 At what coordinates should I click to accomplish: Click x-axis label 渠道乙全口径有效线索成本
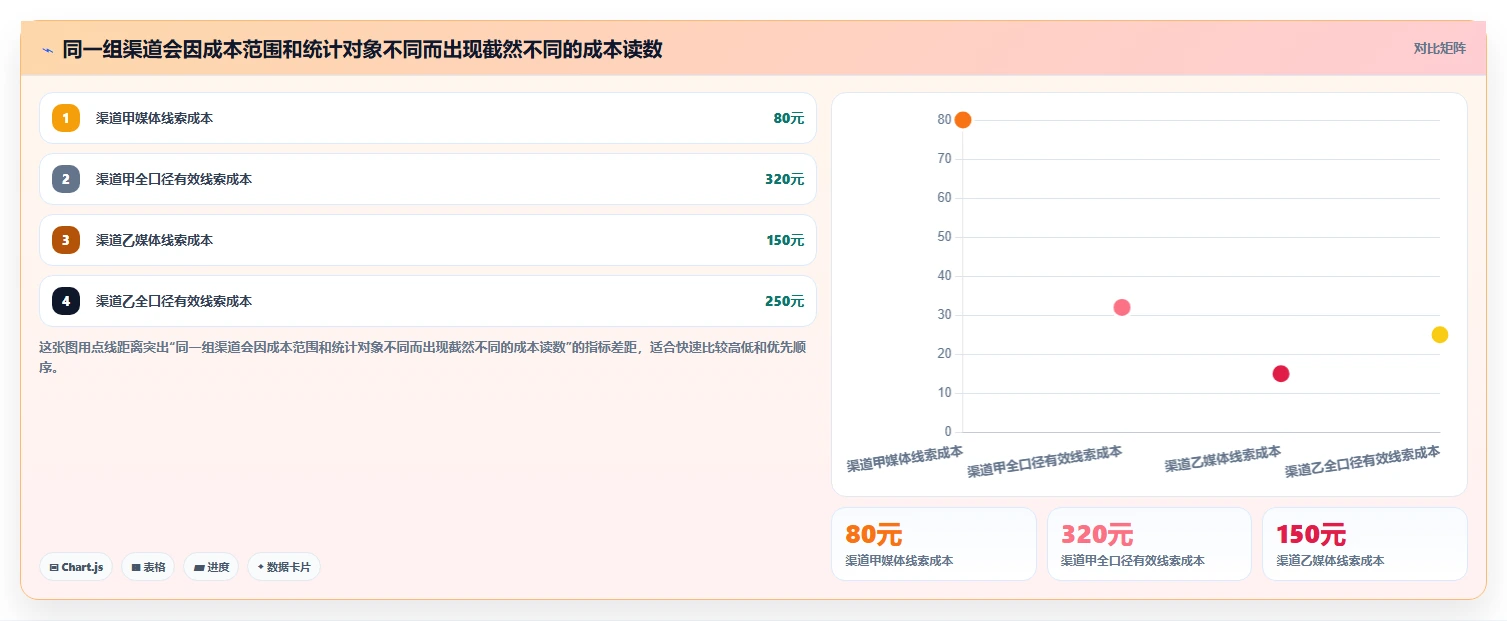1362,462
